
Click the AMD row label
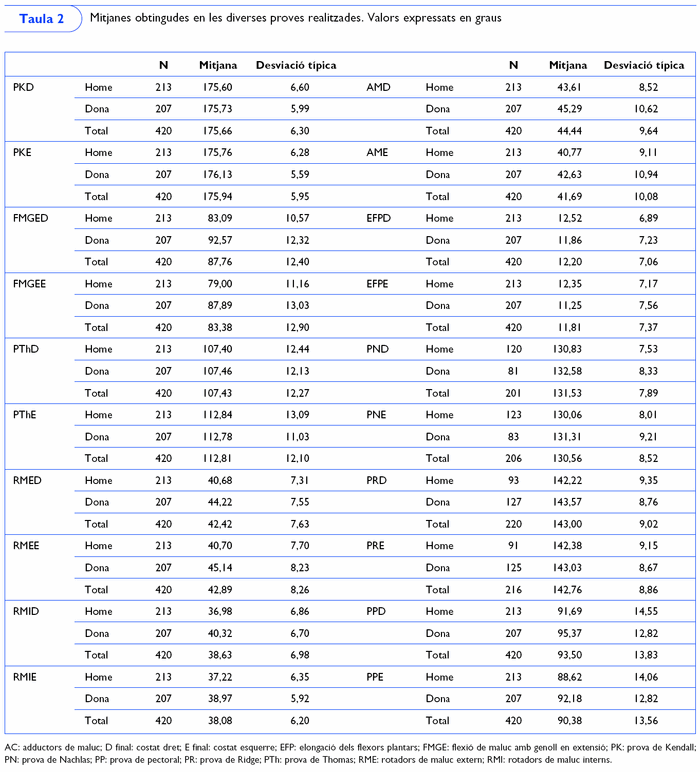(378, 87)
